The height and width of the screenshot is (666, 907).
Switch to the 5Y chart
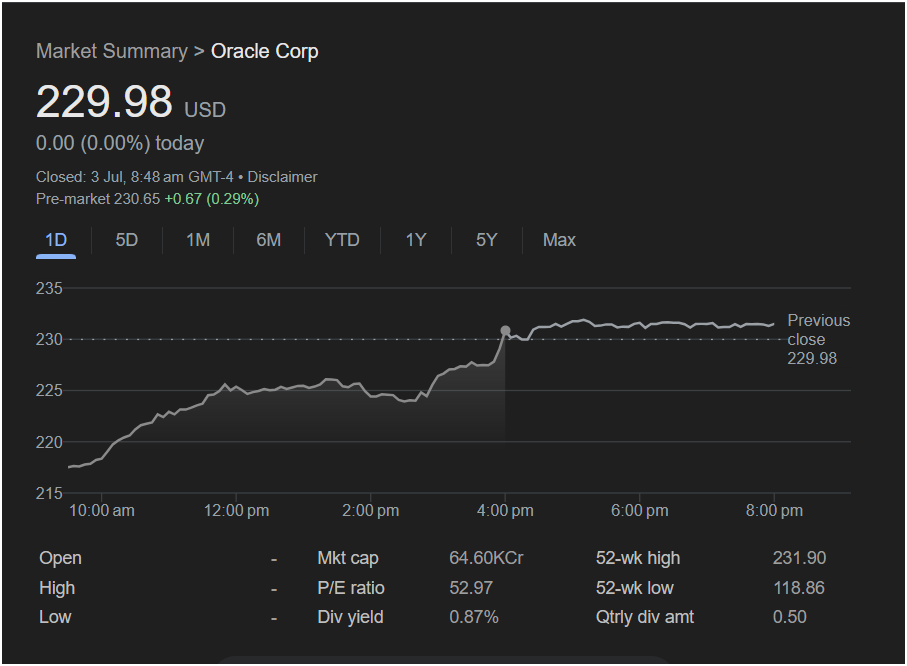pos(486,240)
